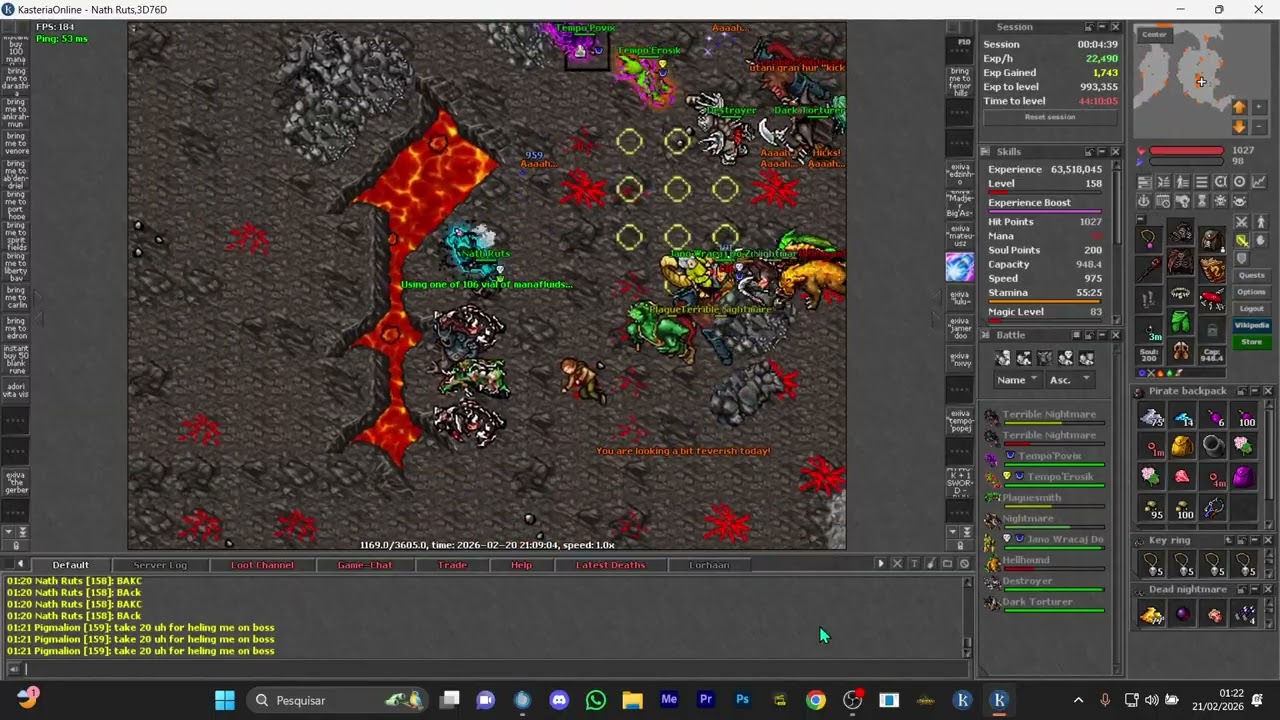1280x720 pixels.
Task: Collapse the Dead nightmare panel
Action: [1255, 589]
